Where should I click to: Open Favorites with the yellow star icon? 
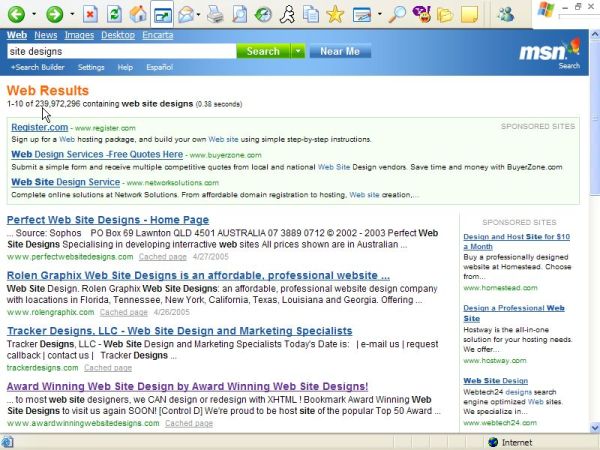[335, 14]
